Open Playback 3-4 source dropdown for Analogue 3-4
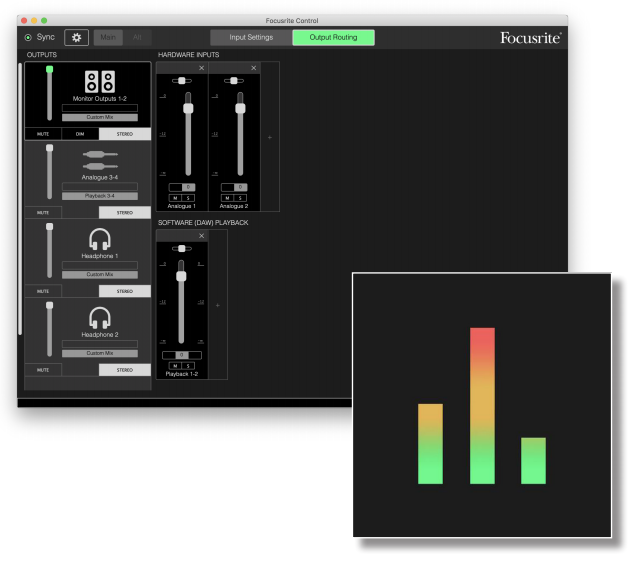Screen dimensions: 641x573 coord(100,196)
